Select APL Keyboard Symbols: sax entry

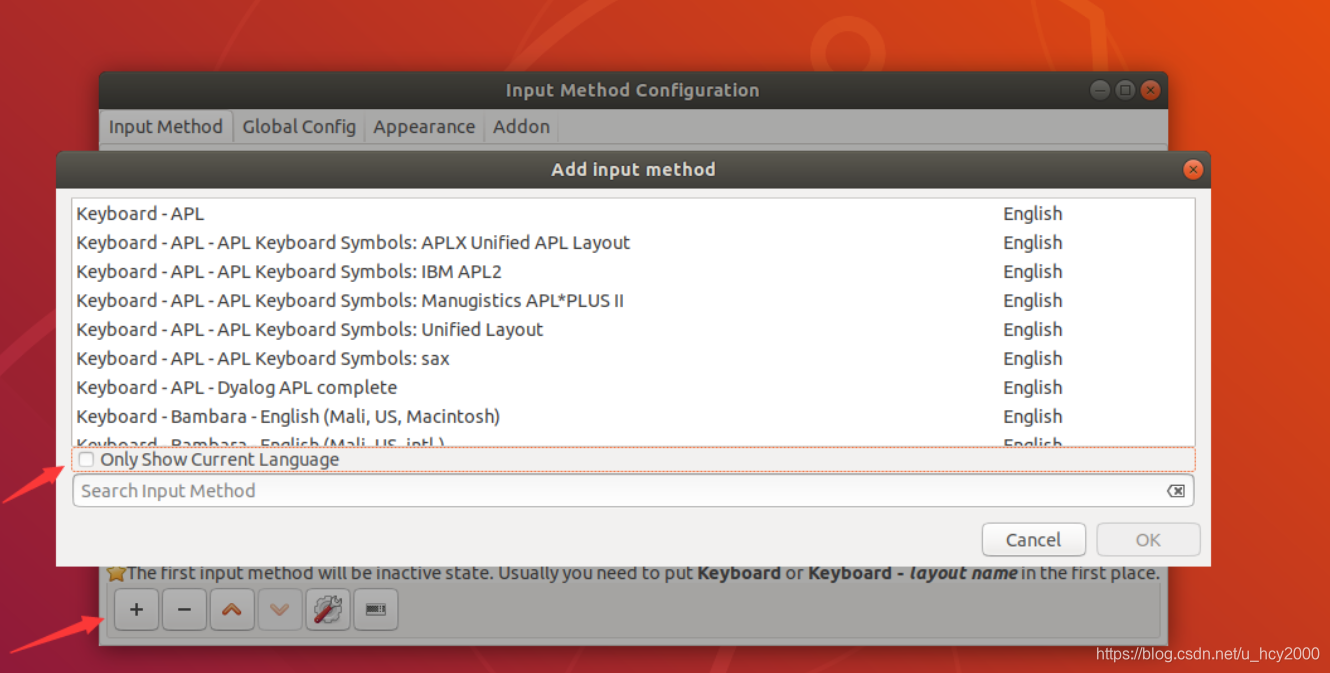(x=633, y=359)
